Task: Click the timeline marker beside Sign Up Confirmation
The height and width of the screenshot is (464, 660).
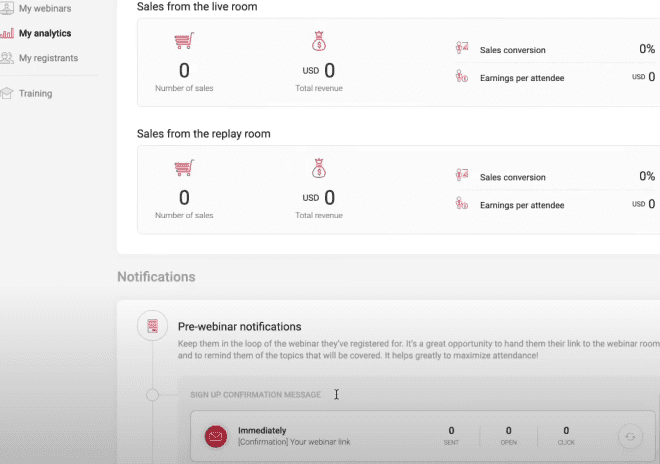Action: 152,395
